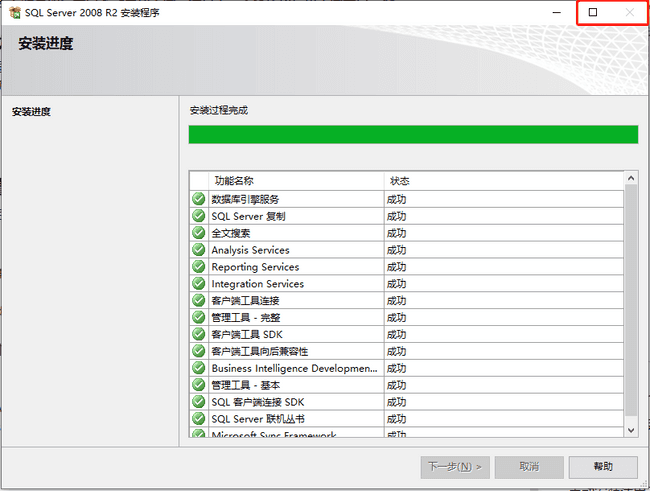Open help with the 帮助 button
The height and width of the screenshot is (491, 650).
tap(603, 467)
